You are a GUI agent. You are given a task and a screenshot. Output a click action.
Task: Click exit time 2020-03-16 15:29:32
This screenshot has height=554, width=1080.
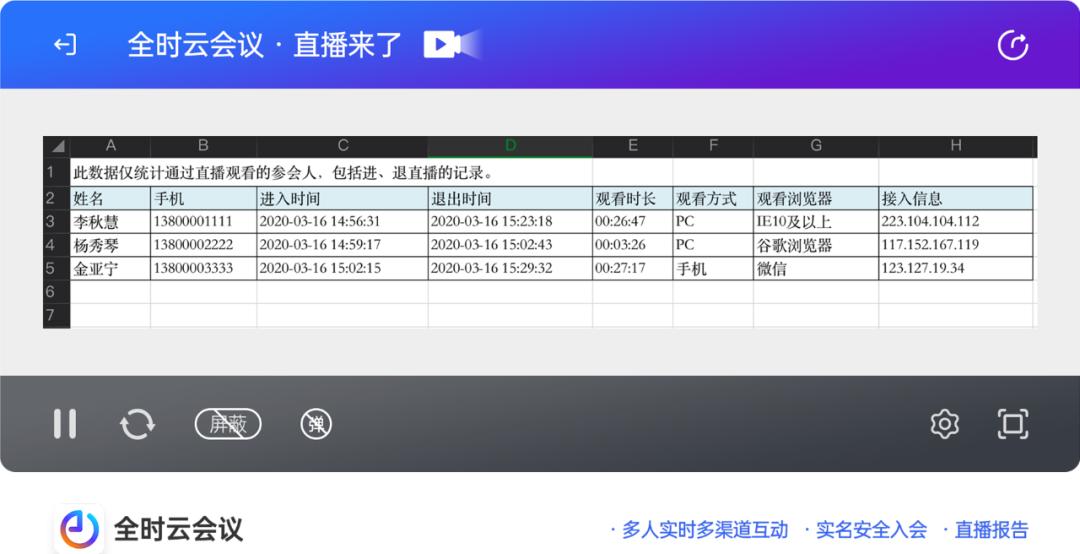pyautogui.click(x=510, y=269)
